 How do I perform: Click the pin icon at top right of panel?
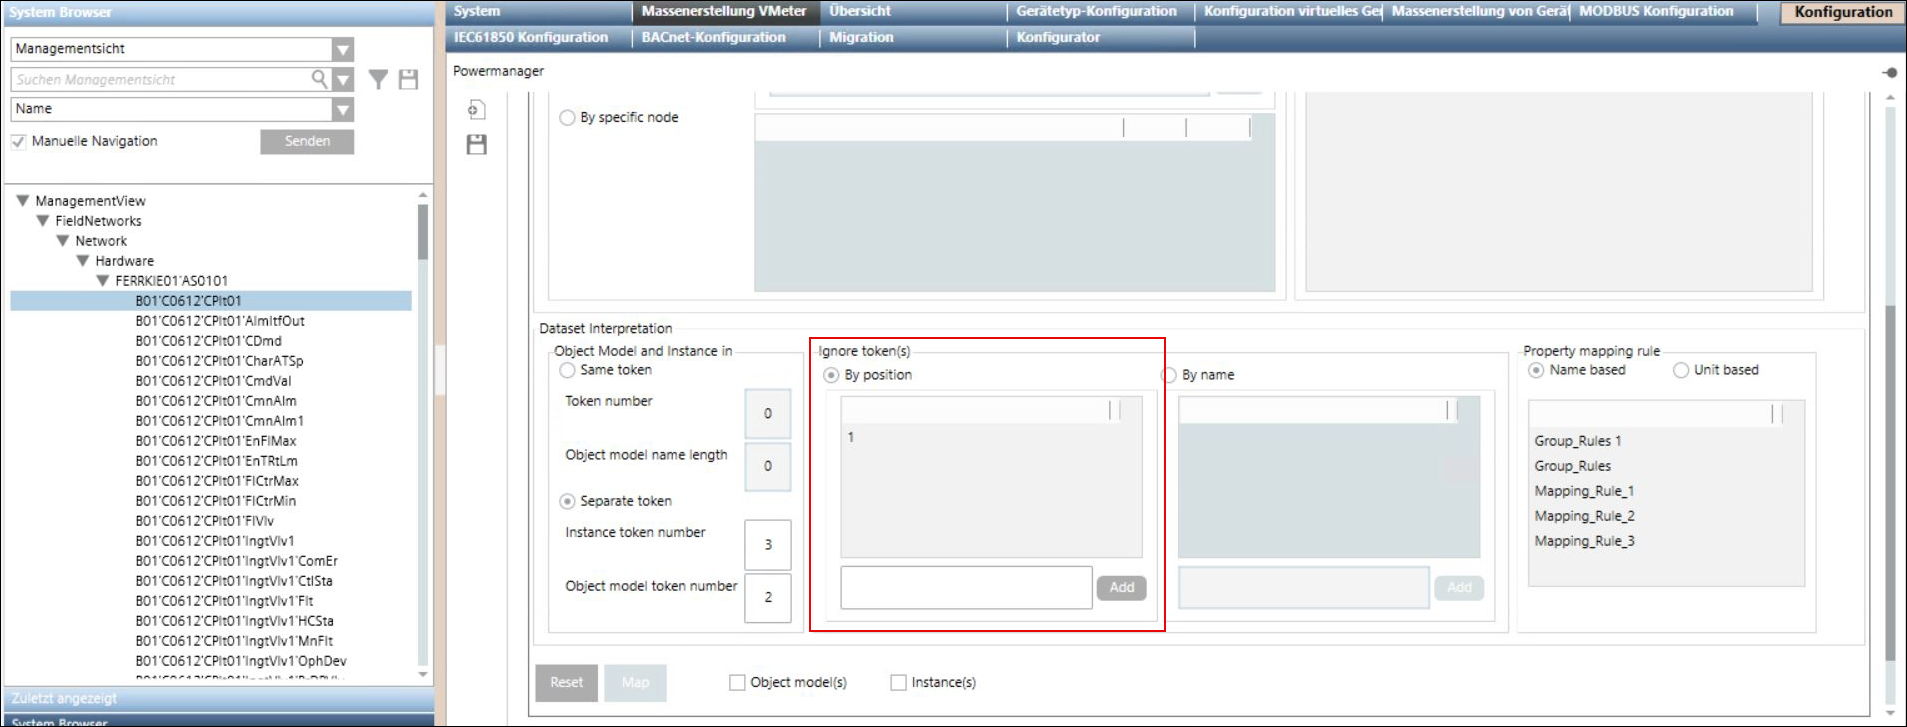coord(1889,72)
